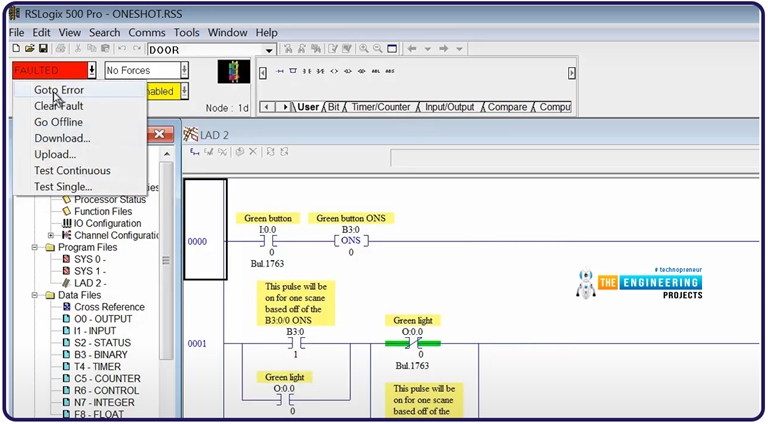Click the tab strip scroll-left arrow
This screenshot has width=768, height=424.
coord(267,107)
